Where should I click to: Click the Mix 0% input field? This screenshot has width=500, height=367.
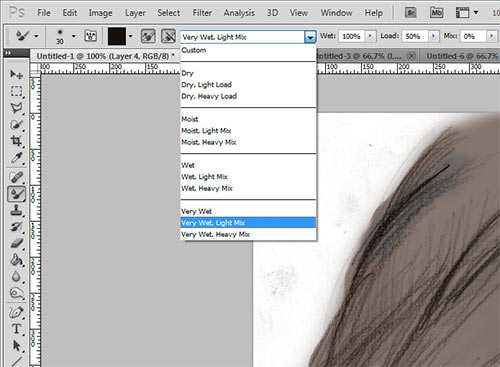coord(473,36)
